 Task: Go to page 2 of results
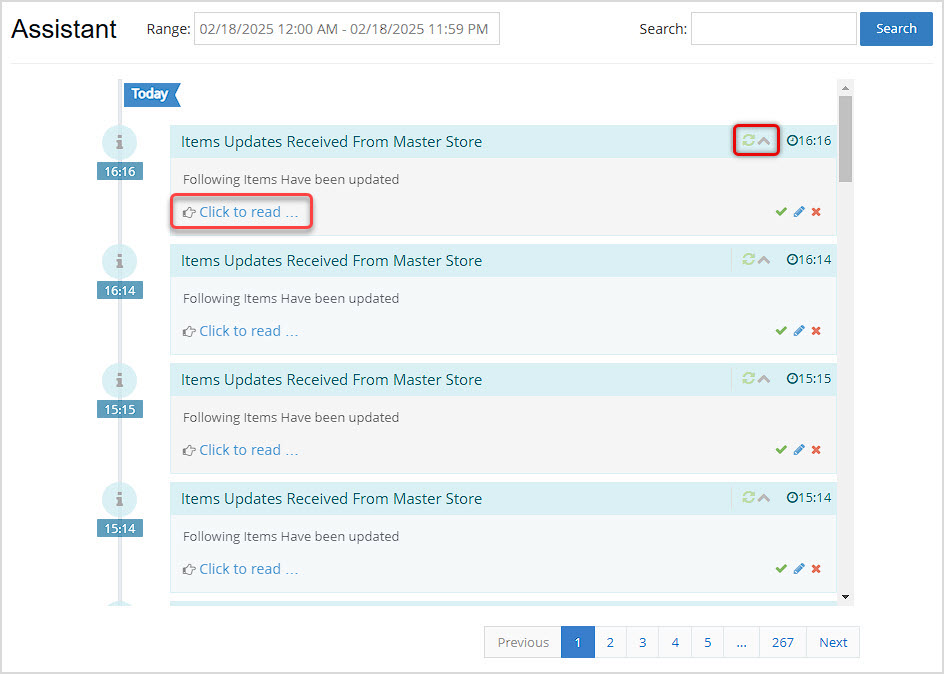pyautogui.click(x=610, y=642)
